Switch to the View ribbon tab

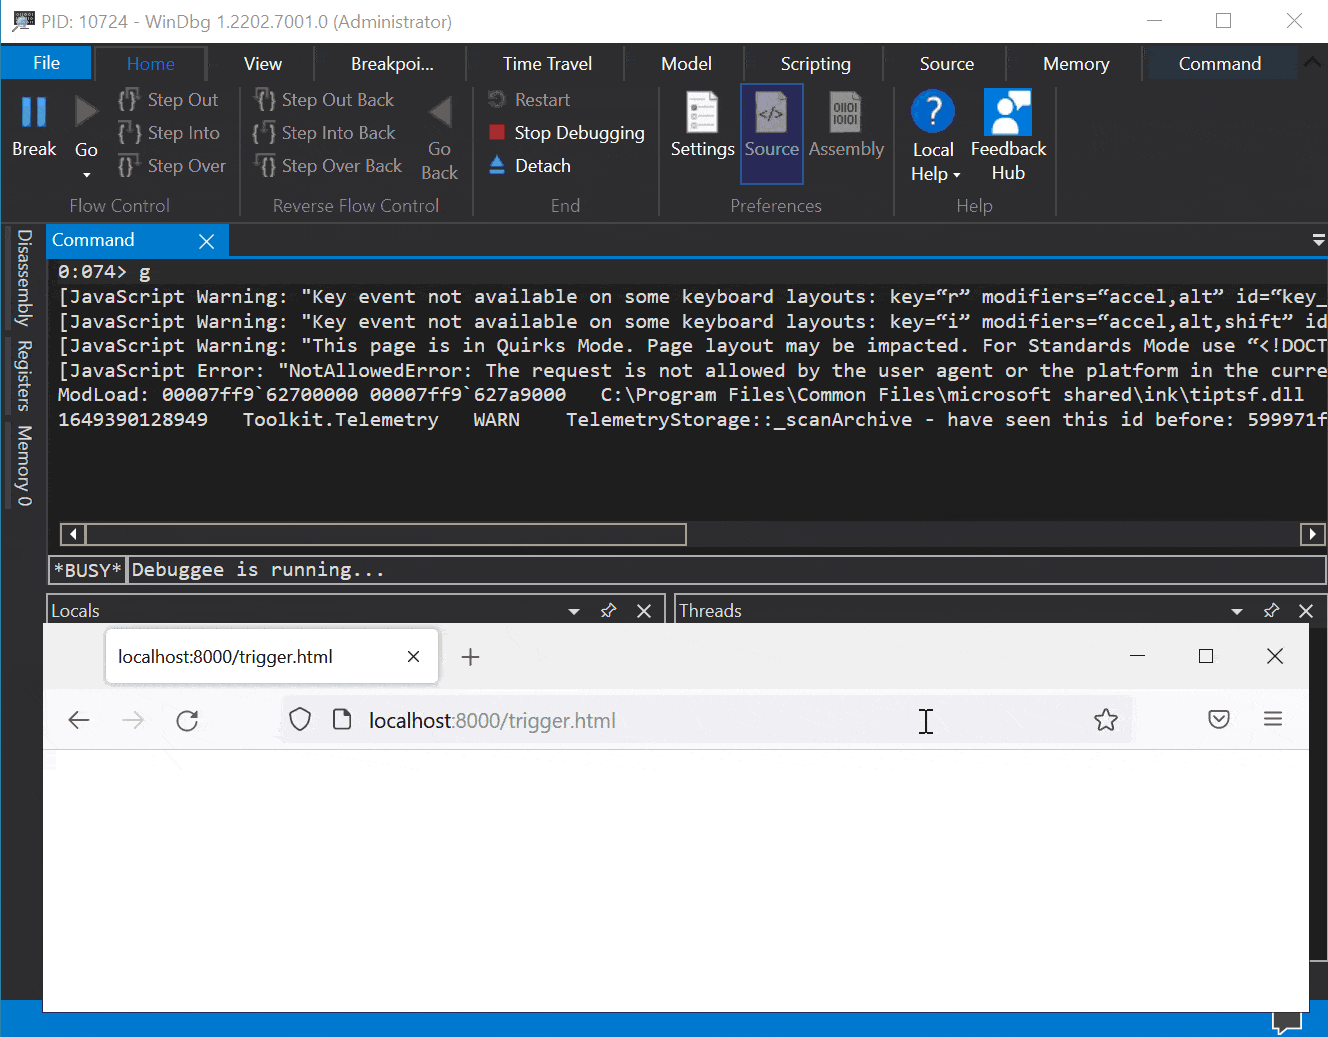pyautogui.click(x=262, y=64)
